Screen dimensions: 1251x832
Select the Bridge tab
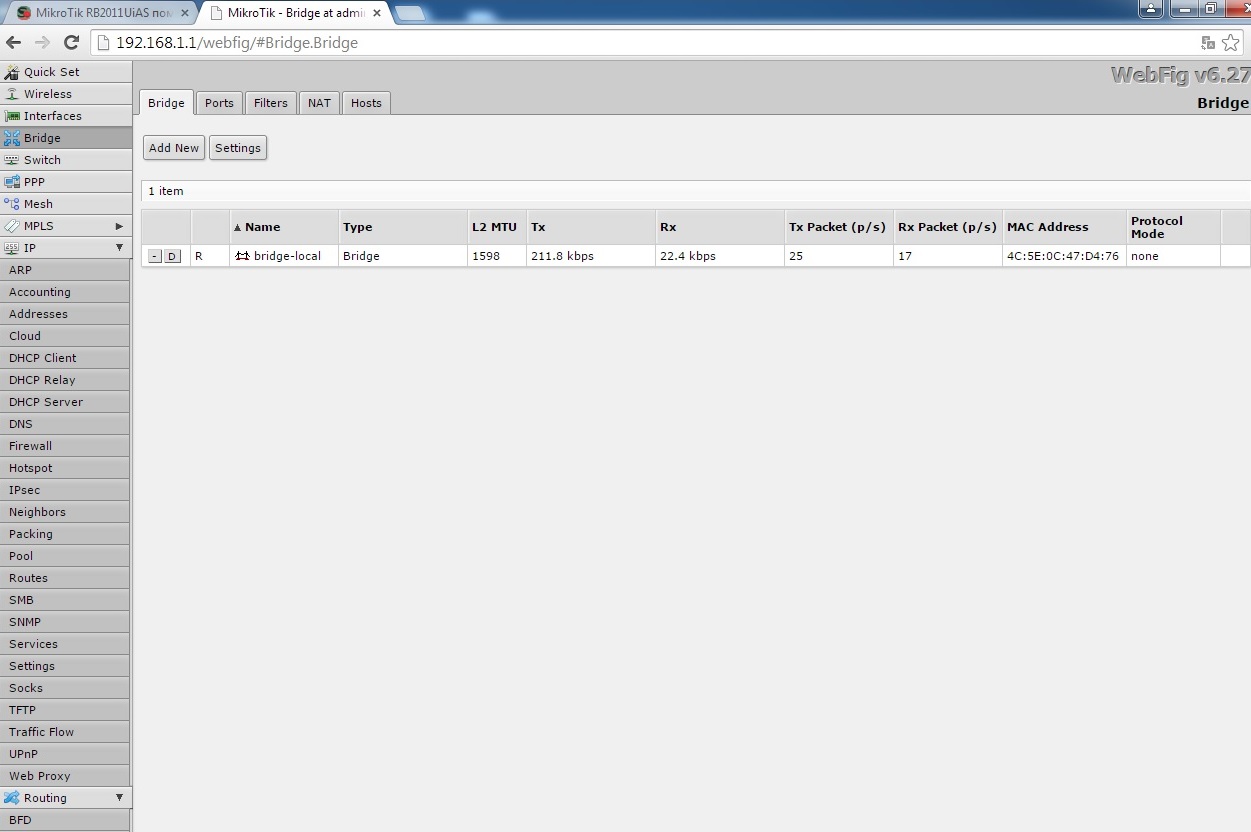pyautogui.click(x=166, y=103)
